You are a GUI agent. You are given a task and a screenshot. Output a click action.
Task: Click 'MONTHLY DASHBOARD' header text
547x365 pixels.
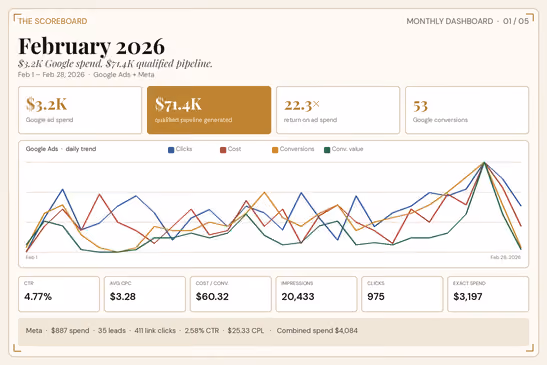point(450,21)
